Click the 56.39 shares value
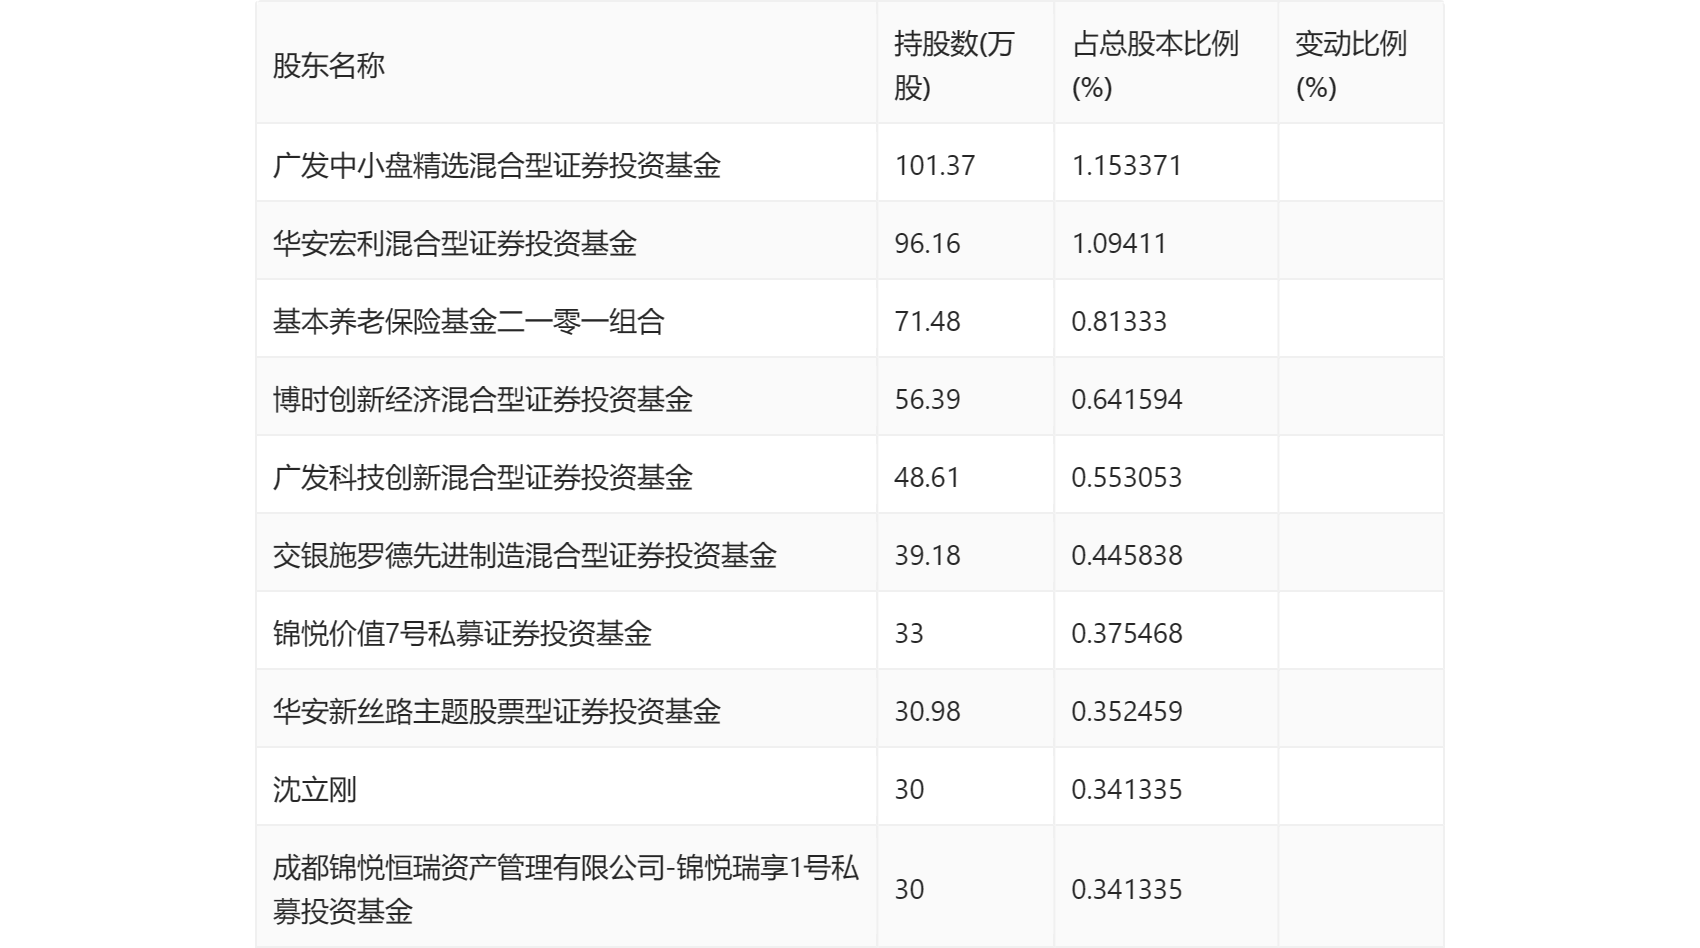1700x948 pixels. 927,399
